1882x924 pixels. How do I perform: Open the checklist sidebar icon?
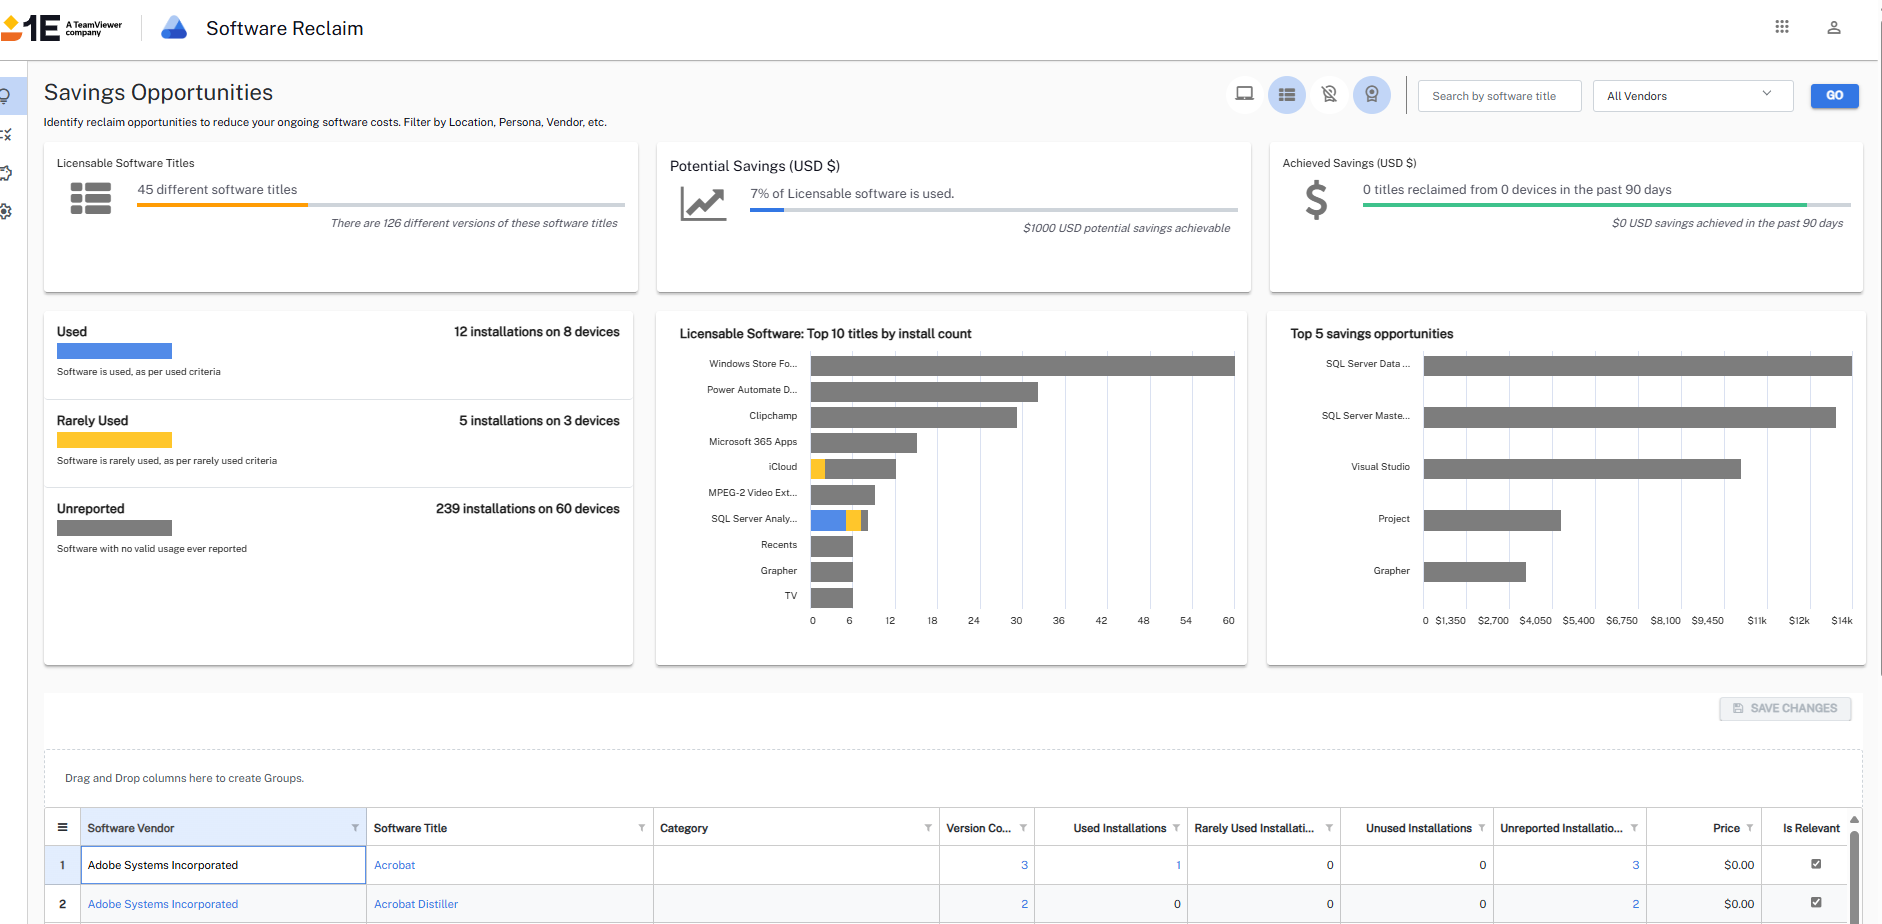[x=6, y=134]
